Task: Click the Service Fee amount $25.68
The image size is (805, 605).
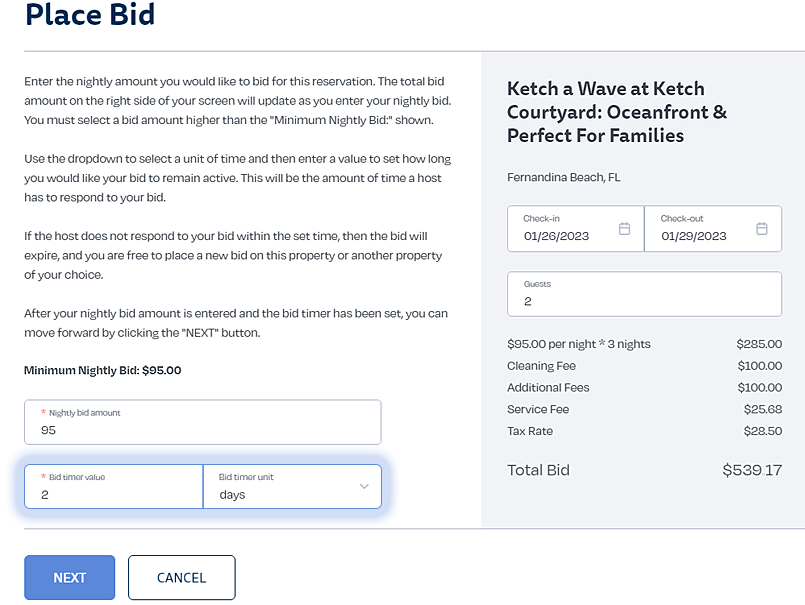Action: 760,410
